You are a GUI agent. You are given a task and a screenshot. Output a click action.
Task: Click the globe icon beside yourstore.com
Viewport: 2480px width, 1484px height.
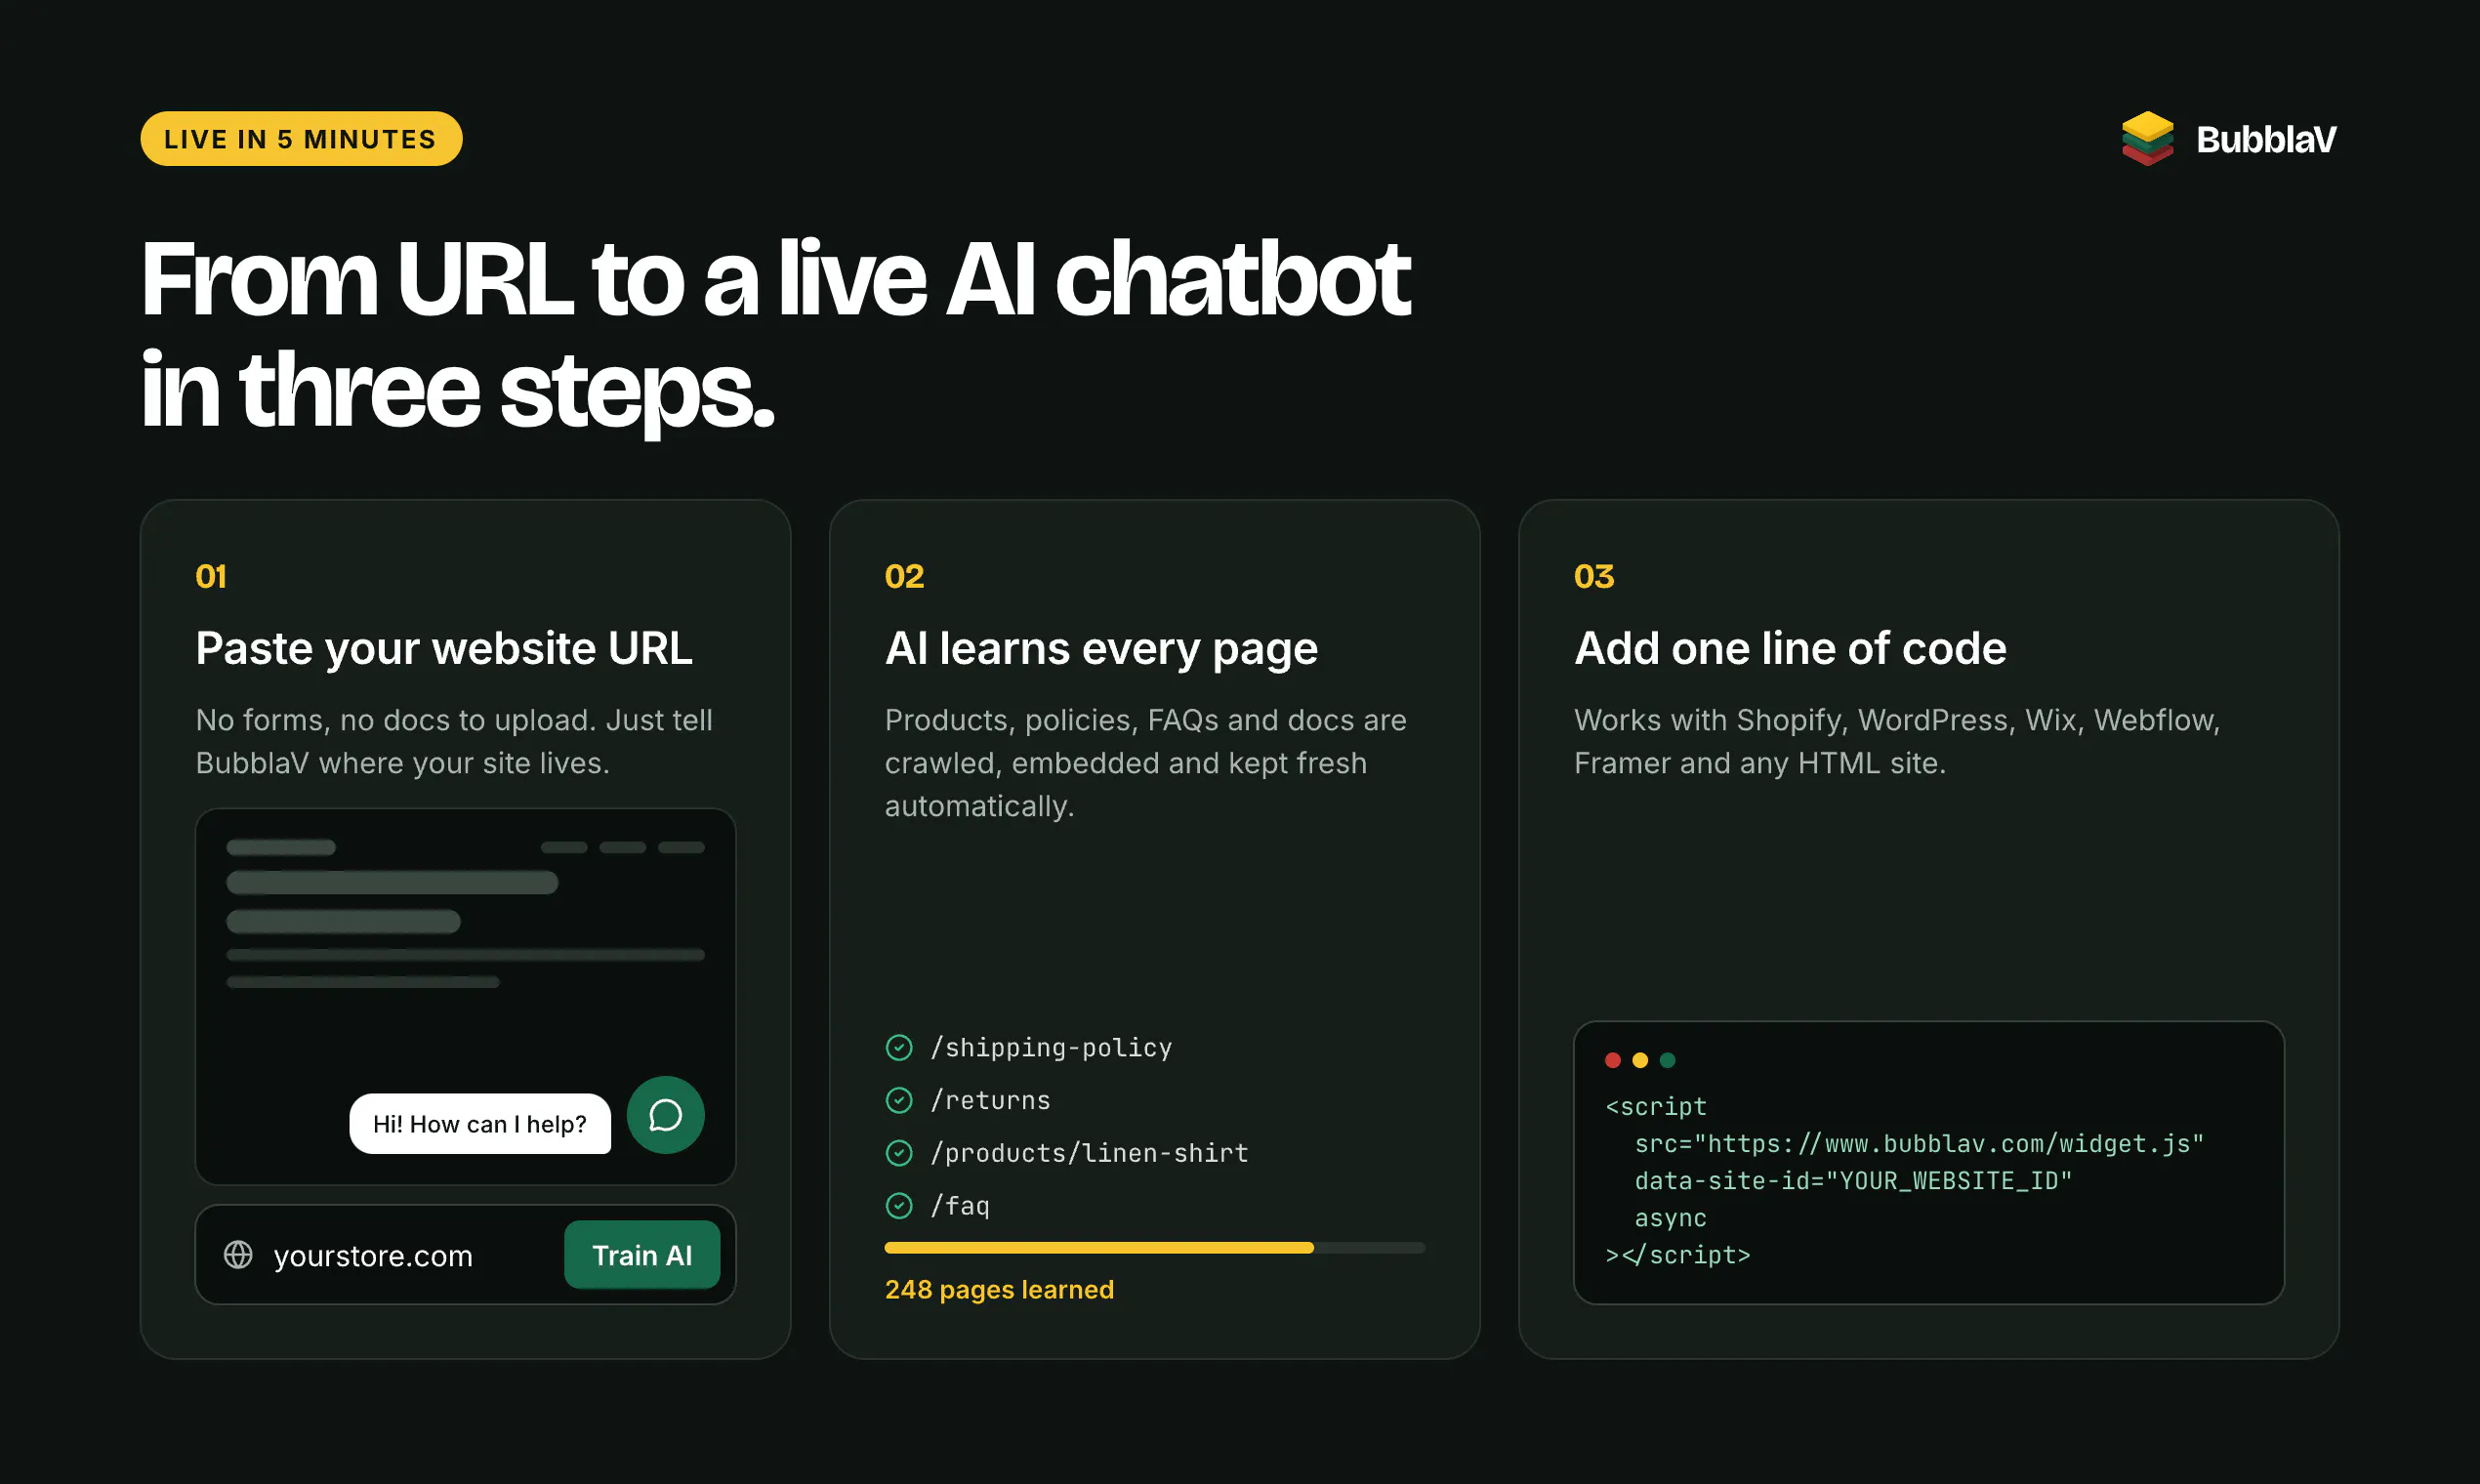238,1254
